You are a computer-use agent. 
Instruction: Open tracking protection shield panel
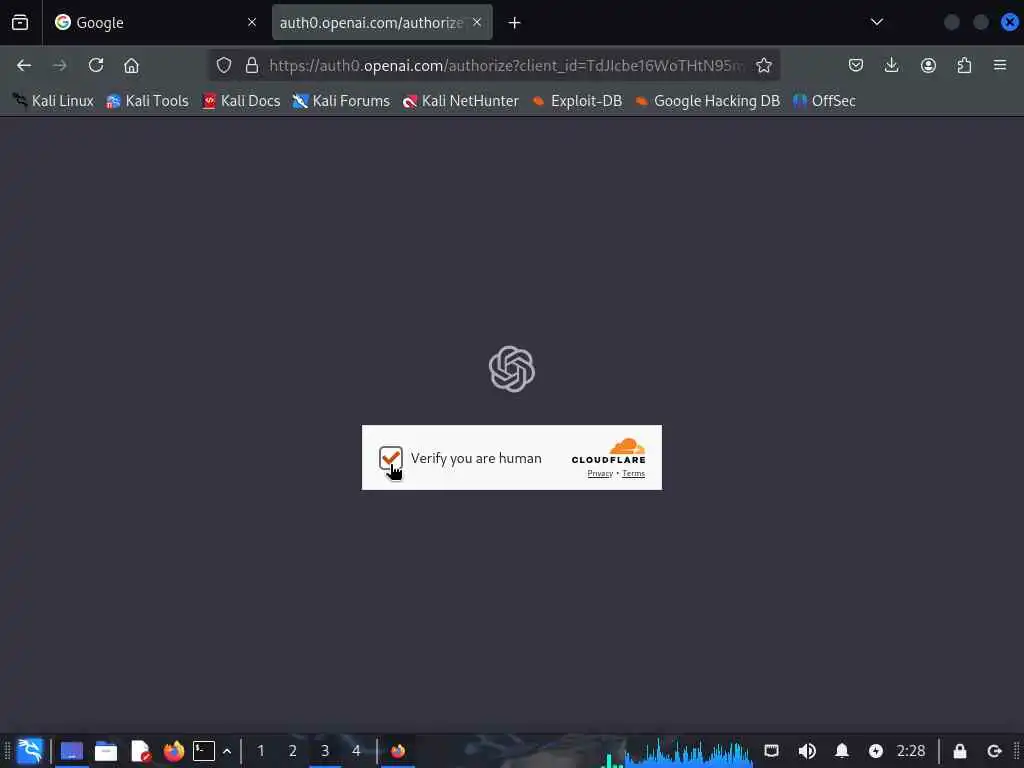click(x=224, y=65)
